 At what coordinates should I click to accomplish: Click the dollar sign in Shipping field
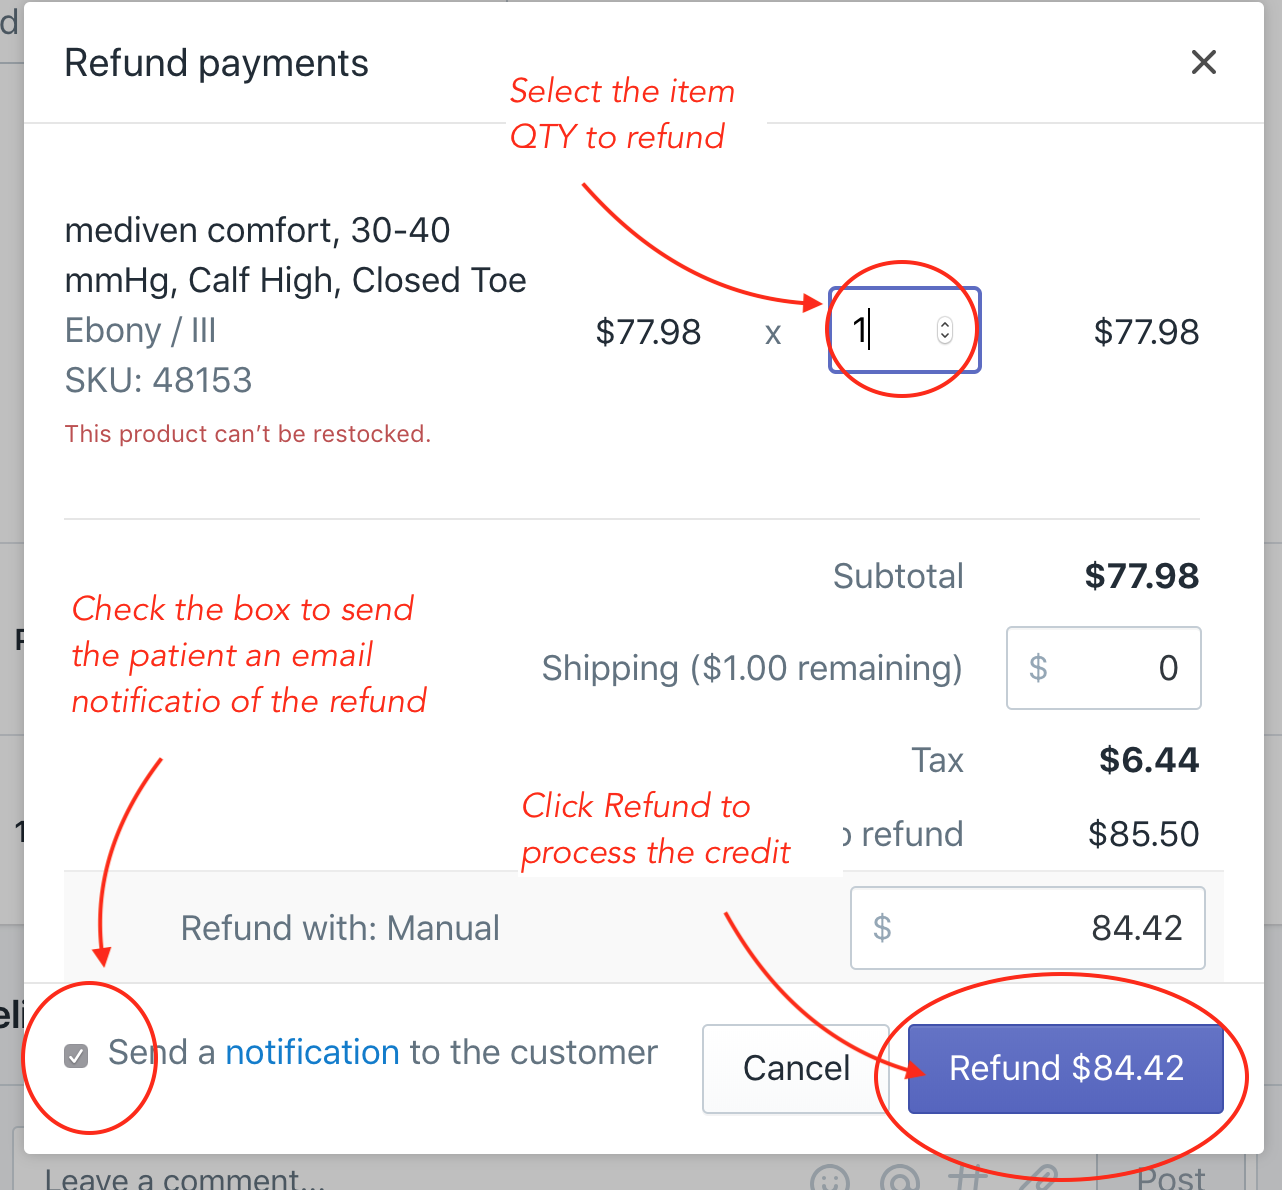point(1038,667)
